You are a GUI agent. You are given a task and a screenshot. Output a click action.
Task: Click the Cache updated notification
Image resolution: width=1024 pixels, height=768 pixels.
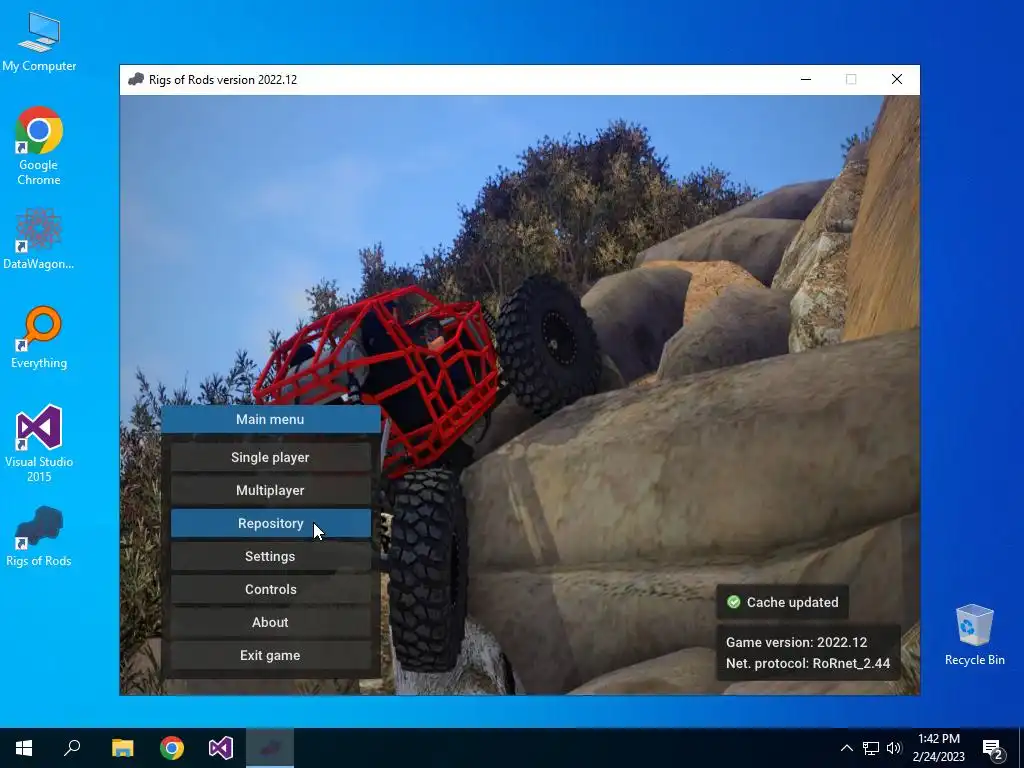[x=782, y=602]
